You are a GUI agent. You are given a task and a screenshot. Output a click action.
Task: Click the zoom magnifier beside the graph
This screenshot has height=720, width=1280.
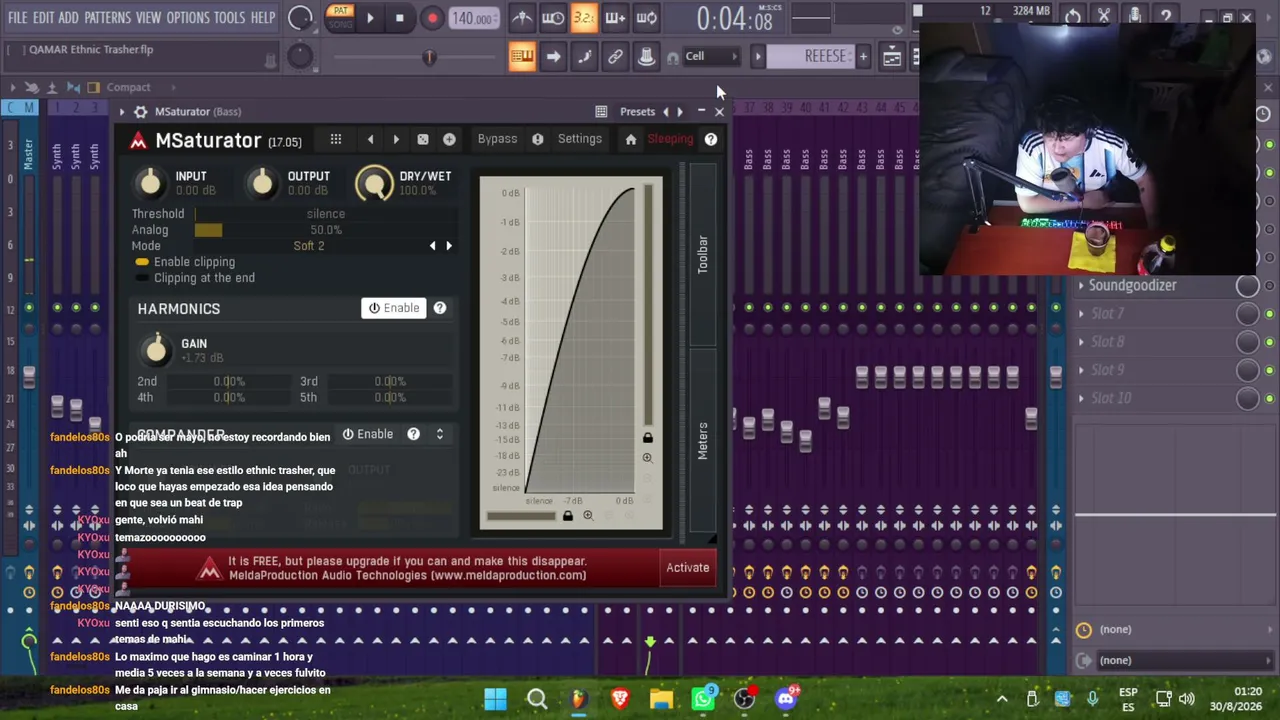pyautogui.click(x=647, y=458)
